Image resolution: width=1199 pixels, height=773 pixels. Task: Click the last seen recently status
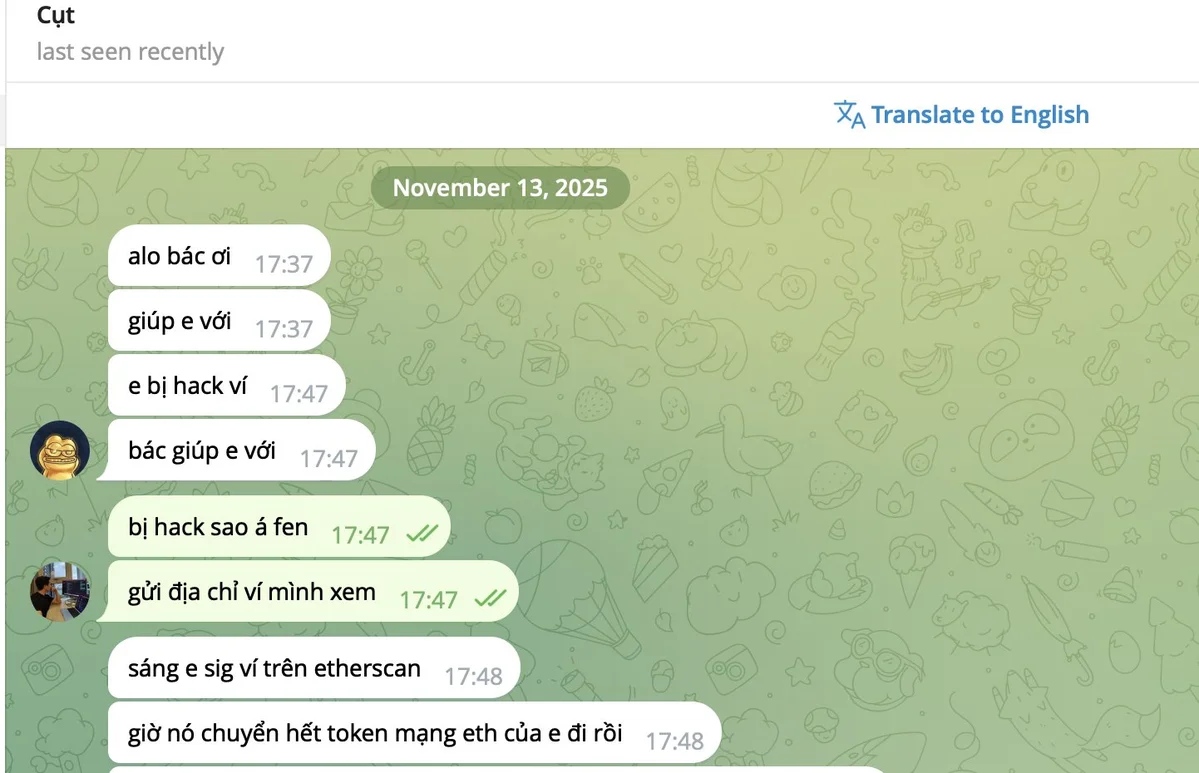point(130,51)
